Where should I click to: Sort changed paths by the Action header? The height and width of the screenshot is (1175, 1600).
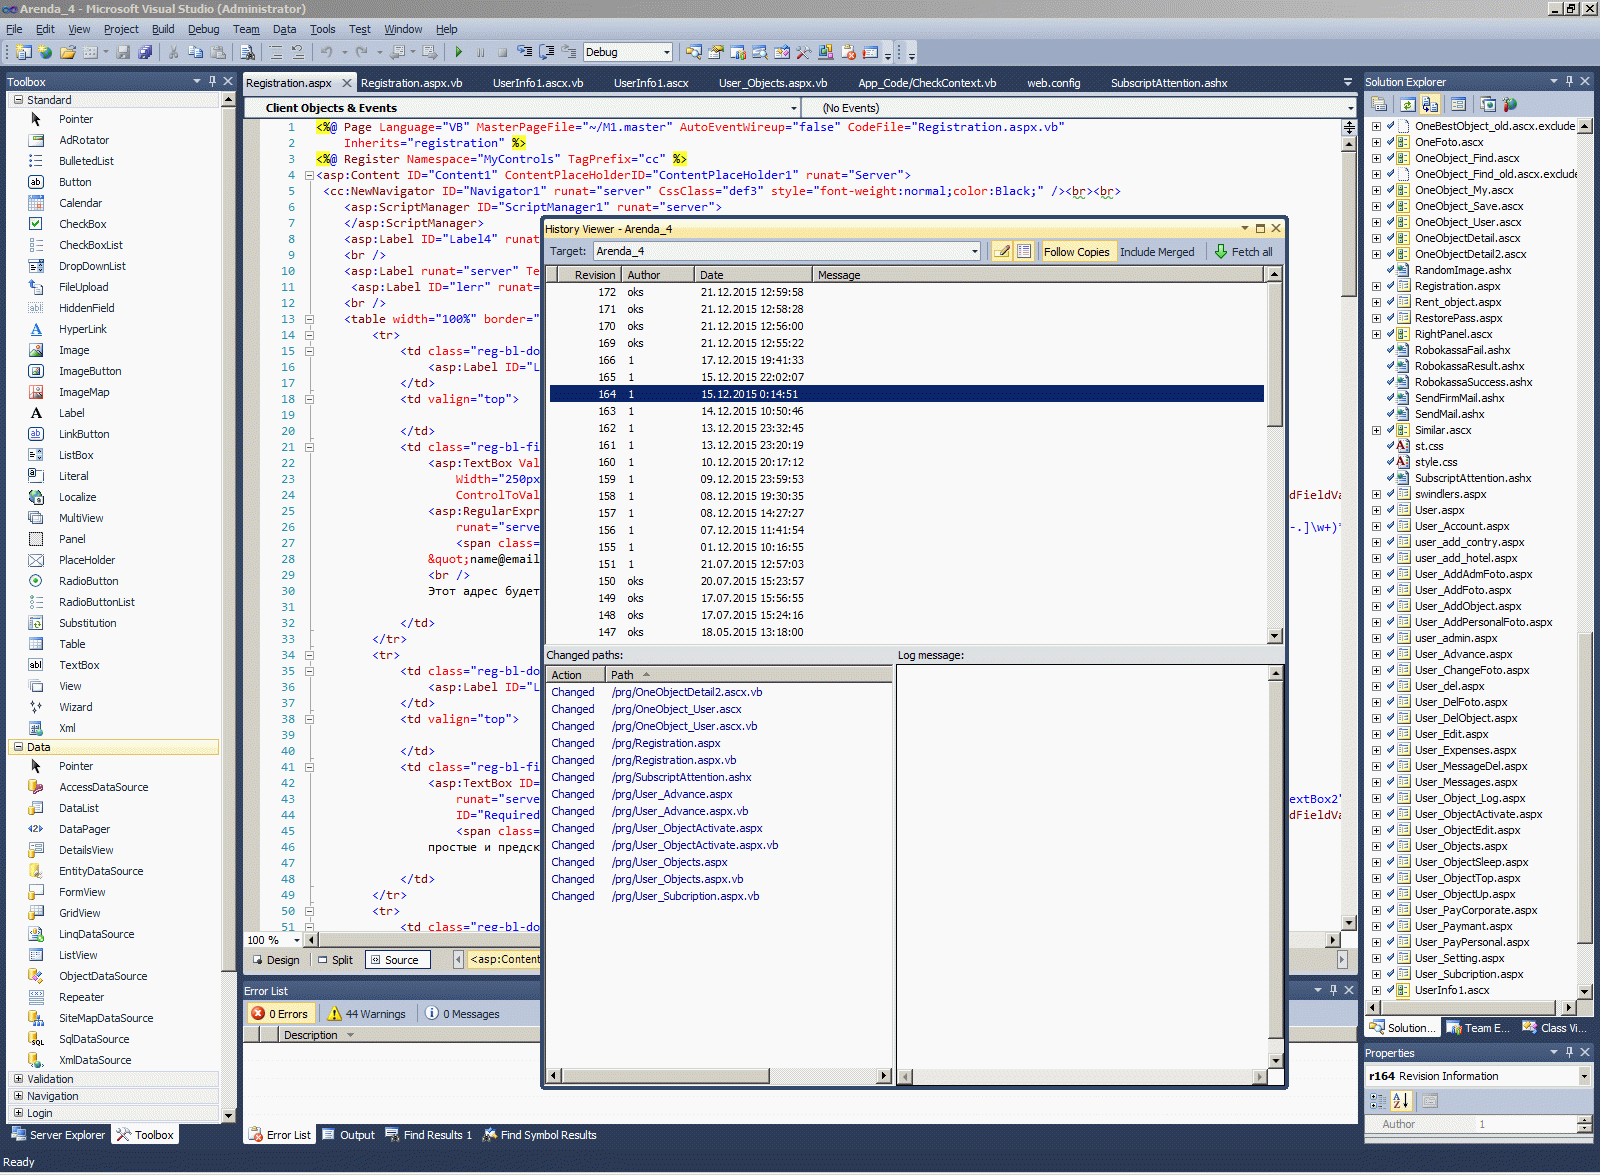point(577,675)
